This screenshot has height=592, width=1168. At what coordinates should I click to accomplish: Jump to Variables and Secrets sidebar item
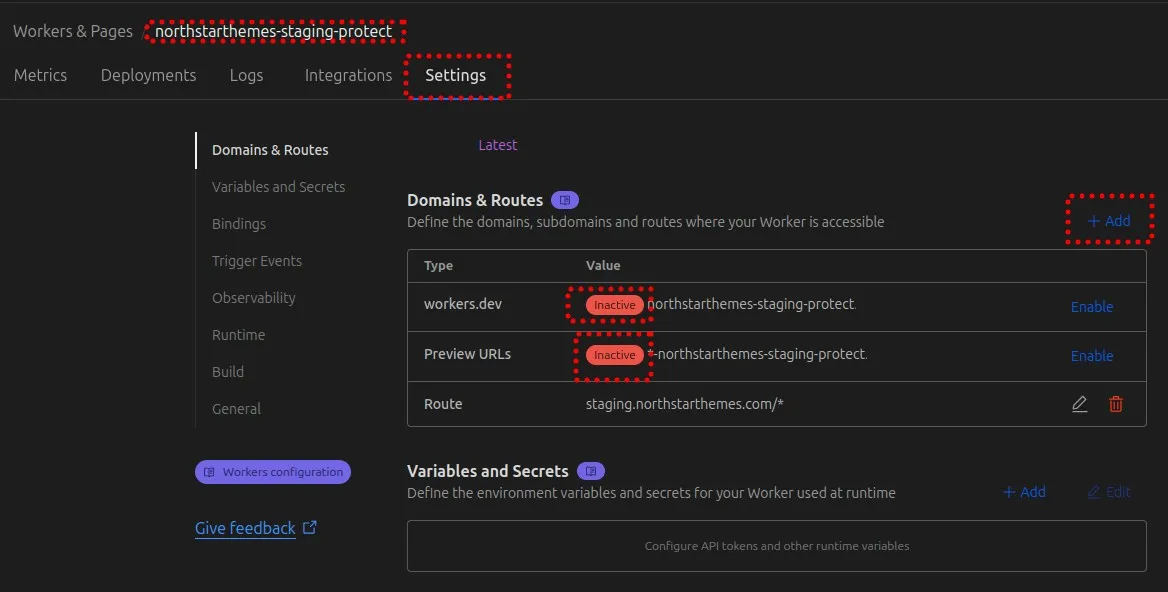point(279,187)
